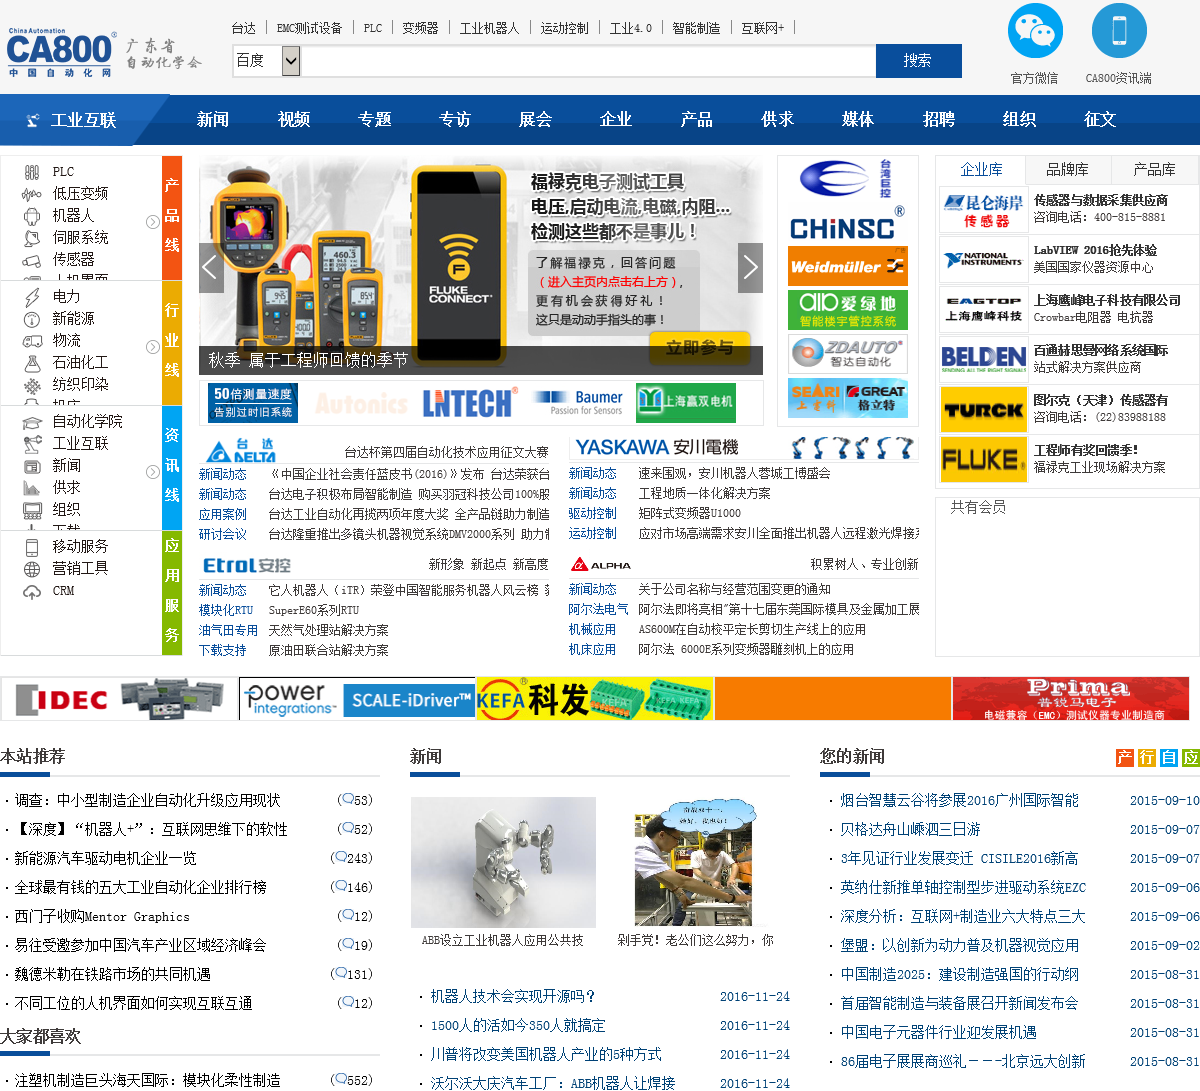Open the FLUKE company logo in 企业库
The height and width of the screenshot is (1091, 1200).
[x=984, y=460]
